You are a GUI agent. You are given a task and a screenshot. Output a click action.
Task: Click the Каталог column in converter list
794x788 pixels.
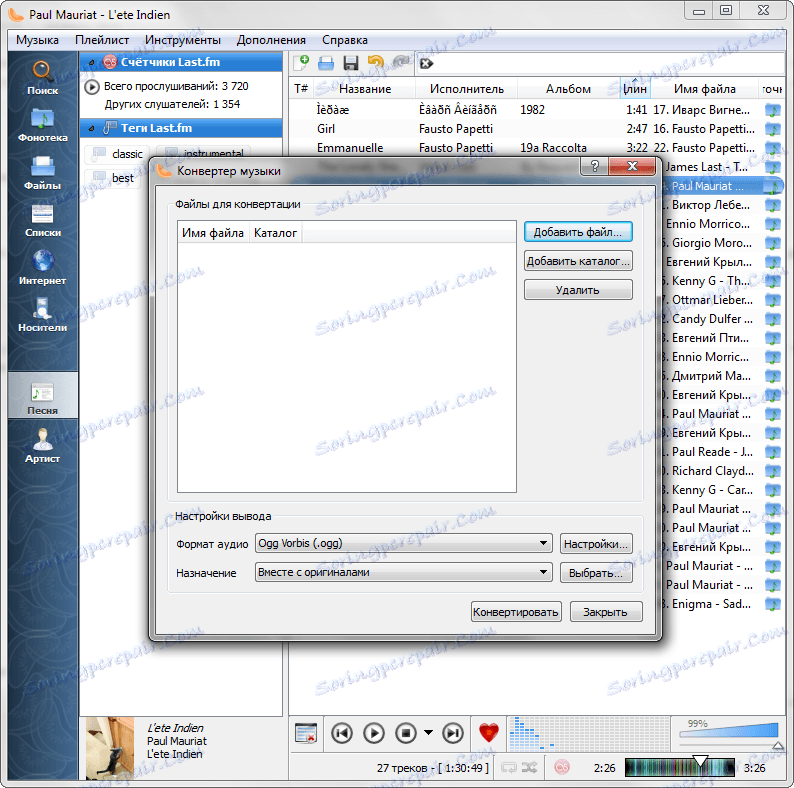[275, 233]
